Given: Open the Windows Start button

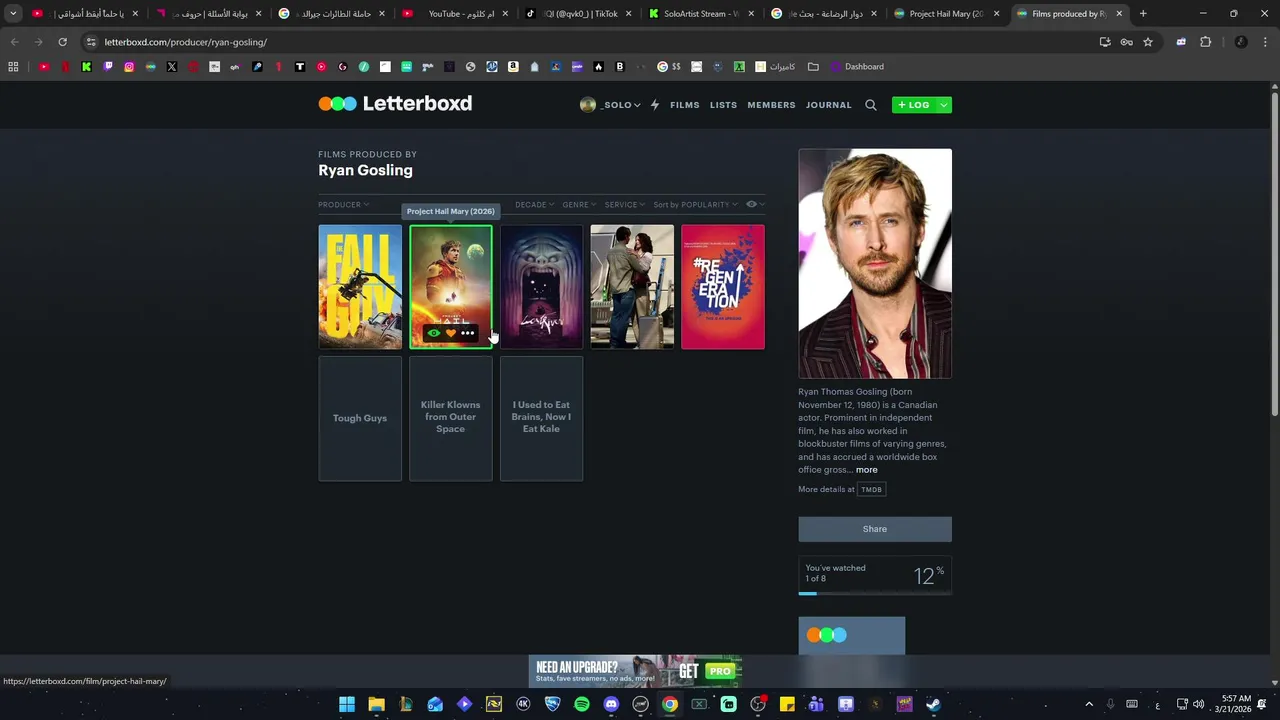Looking at the screenshot, I should point(347,704).
